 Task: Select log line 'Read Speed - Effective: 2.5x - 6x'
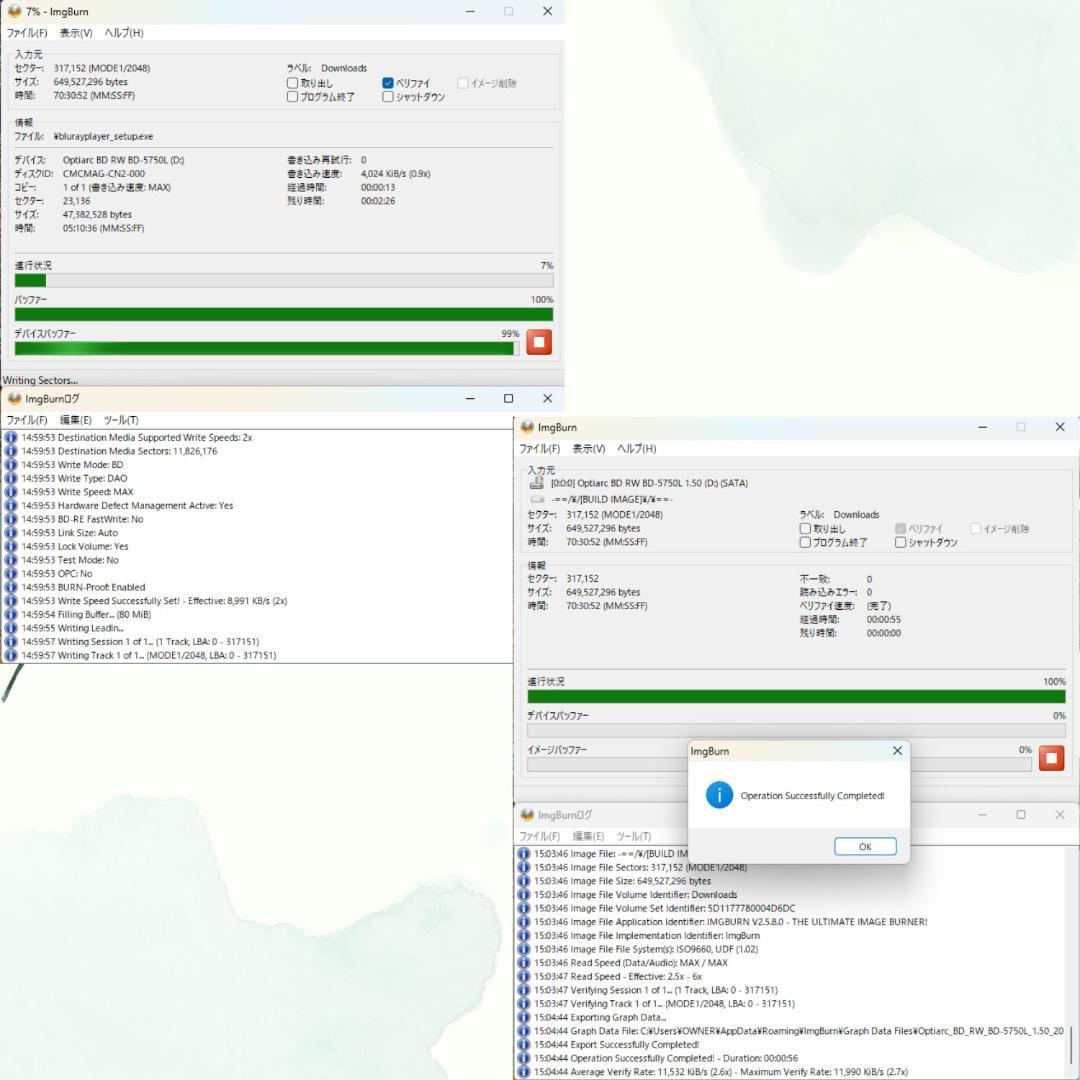[x=618, y=976]
